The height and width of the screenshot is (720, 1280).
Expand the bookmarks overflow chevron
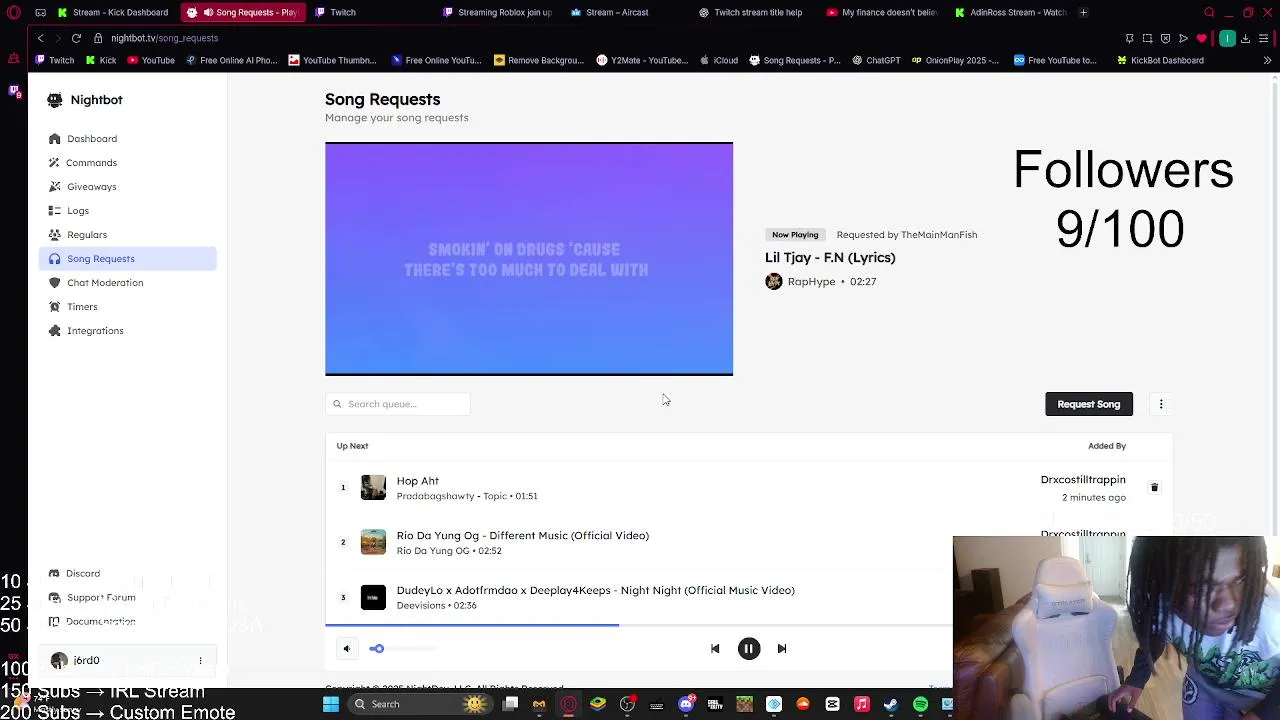(x=1267, y=60)
